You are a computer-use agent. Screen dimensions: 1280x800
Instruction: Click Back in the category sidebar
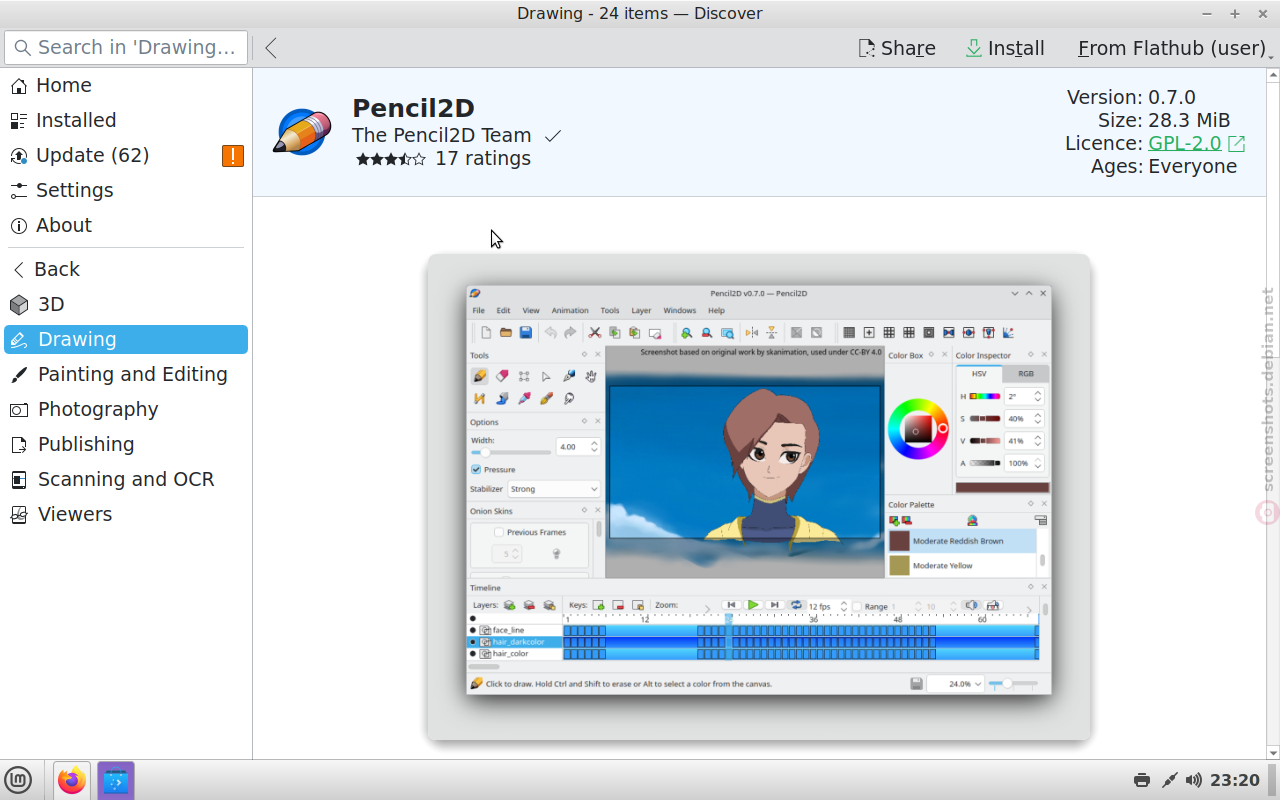126,269
